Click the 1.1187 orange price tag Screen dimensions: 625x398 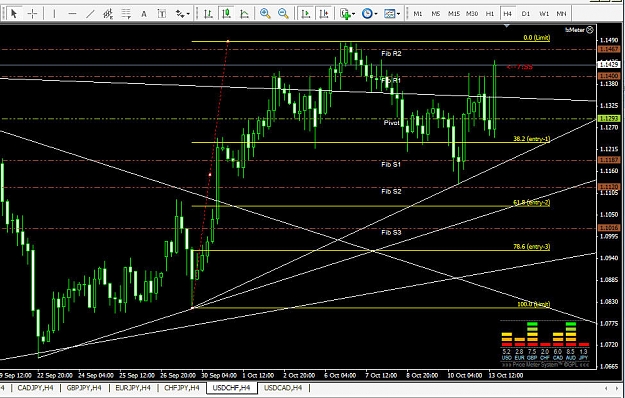click(x=609, y=160)
